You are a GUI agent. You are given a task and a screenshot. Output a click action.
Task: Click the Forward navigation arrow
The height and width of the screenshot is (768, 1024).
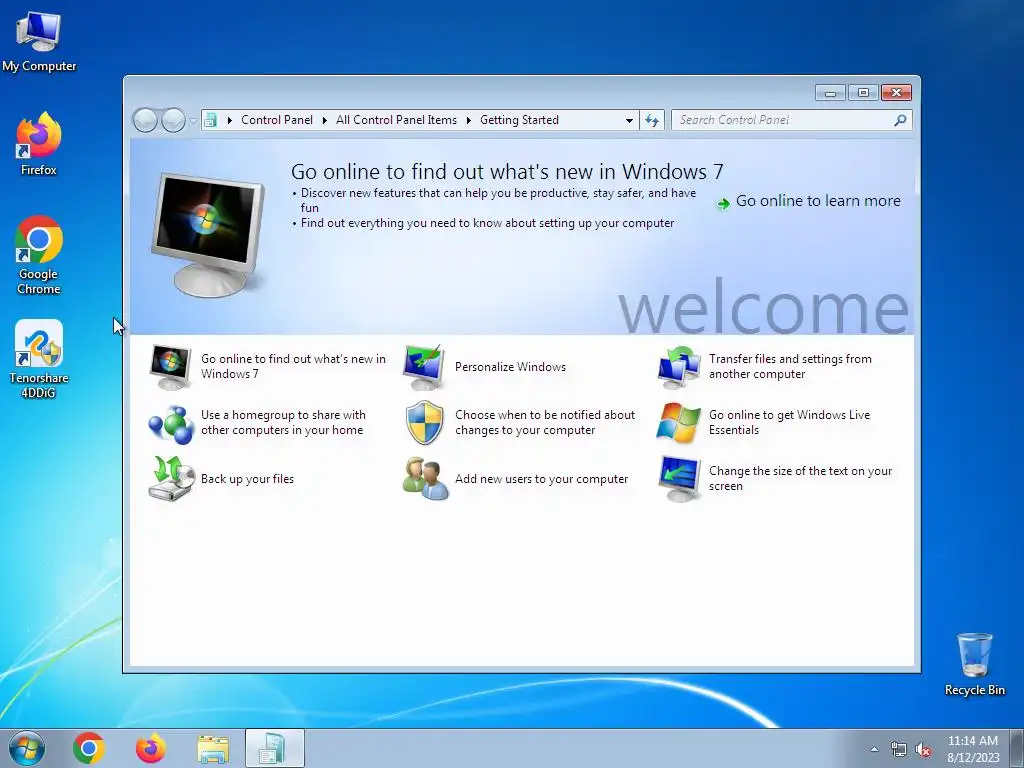[173, 120]
